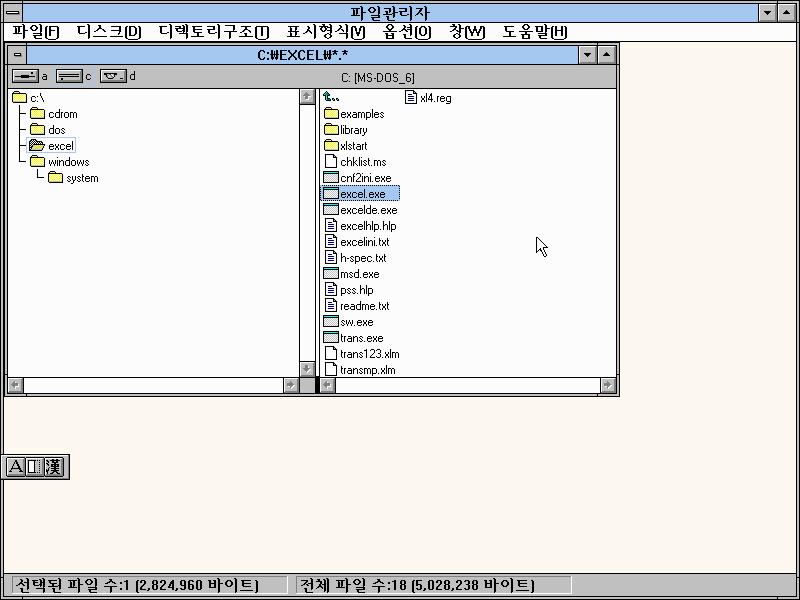Click tree pane scroll up arrow
800x600 pixels.
pyautogui.click(x=307, y=96)
